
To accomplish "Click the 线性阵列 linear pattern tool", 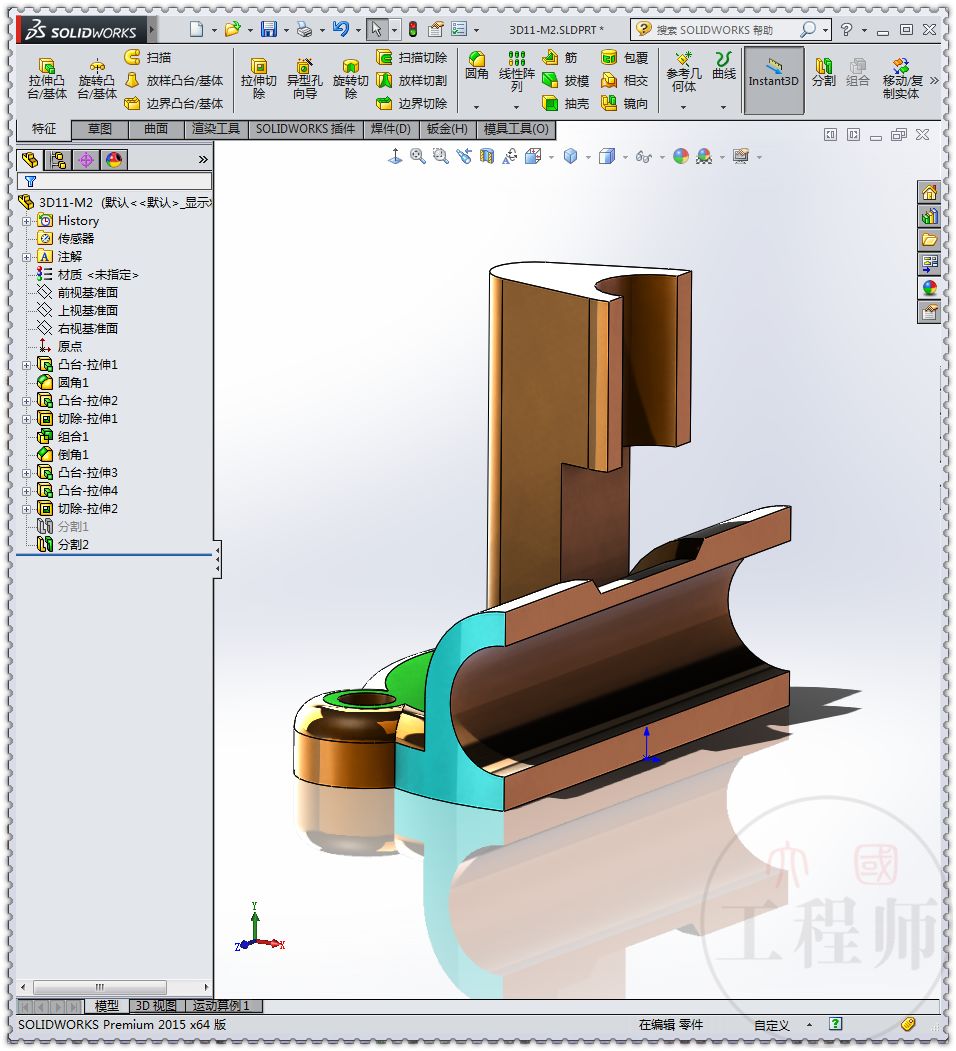I will 516,72.
